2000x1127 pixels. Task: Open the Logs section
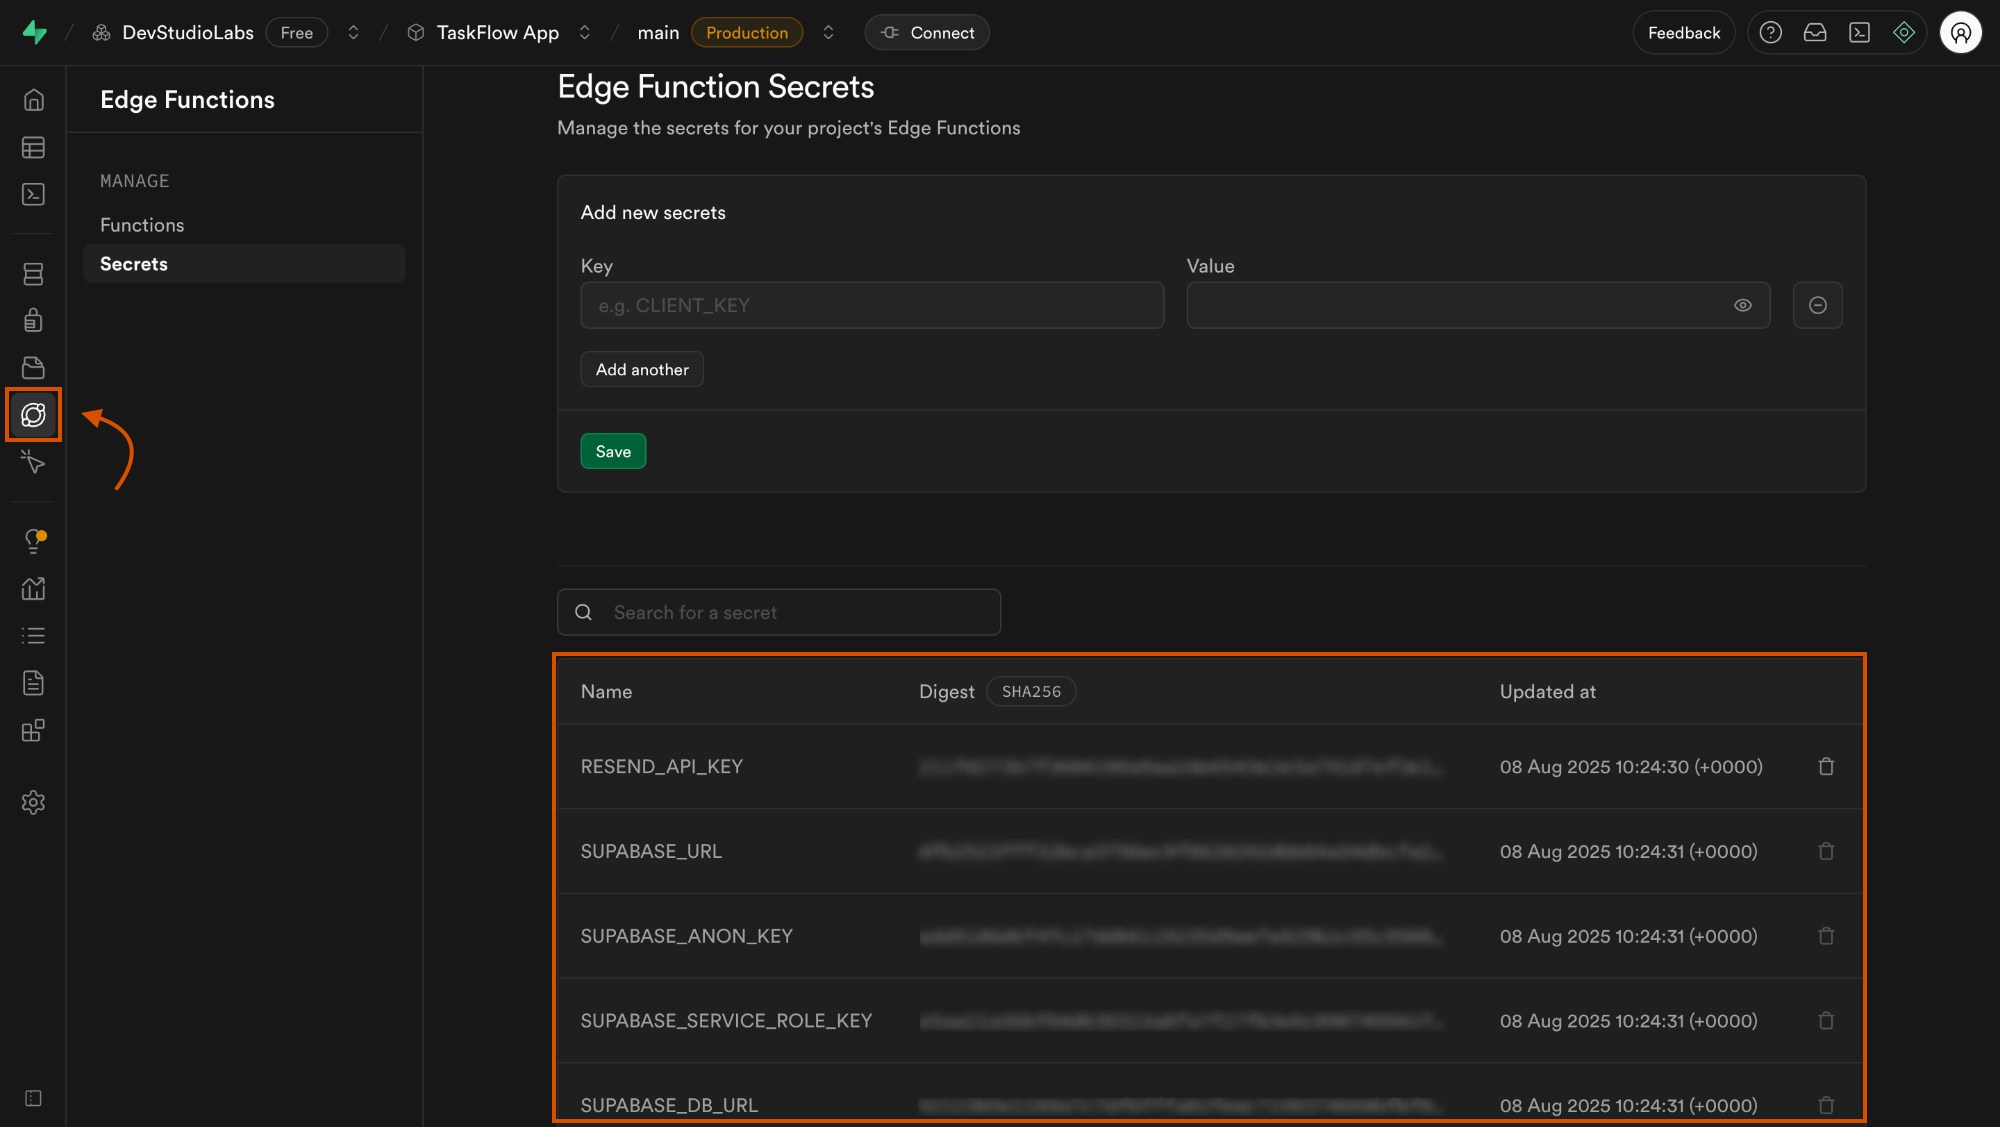pos(33,635)
